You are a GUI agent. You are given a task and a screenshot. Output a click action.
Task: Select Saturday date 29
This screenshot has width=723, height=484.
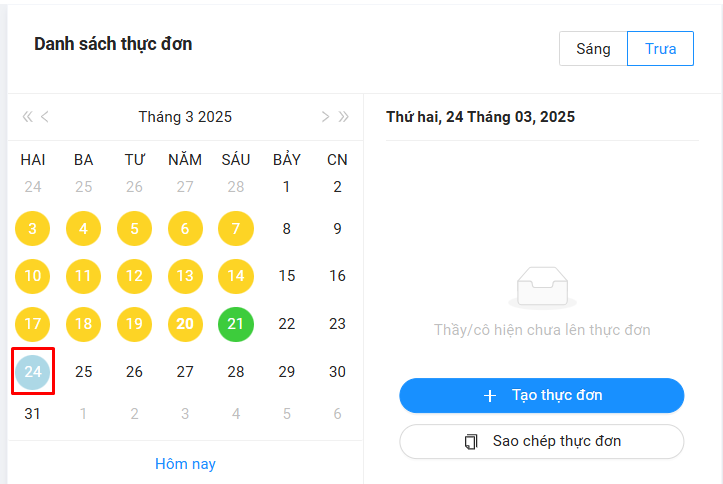[287, 372]
